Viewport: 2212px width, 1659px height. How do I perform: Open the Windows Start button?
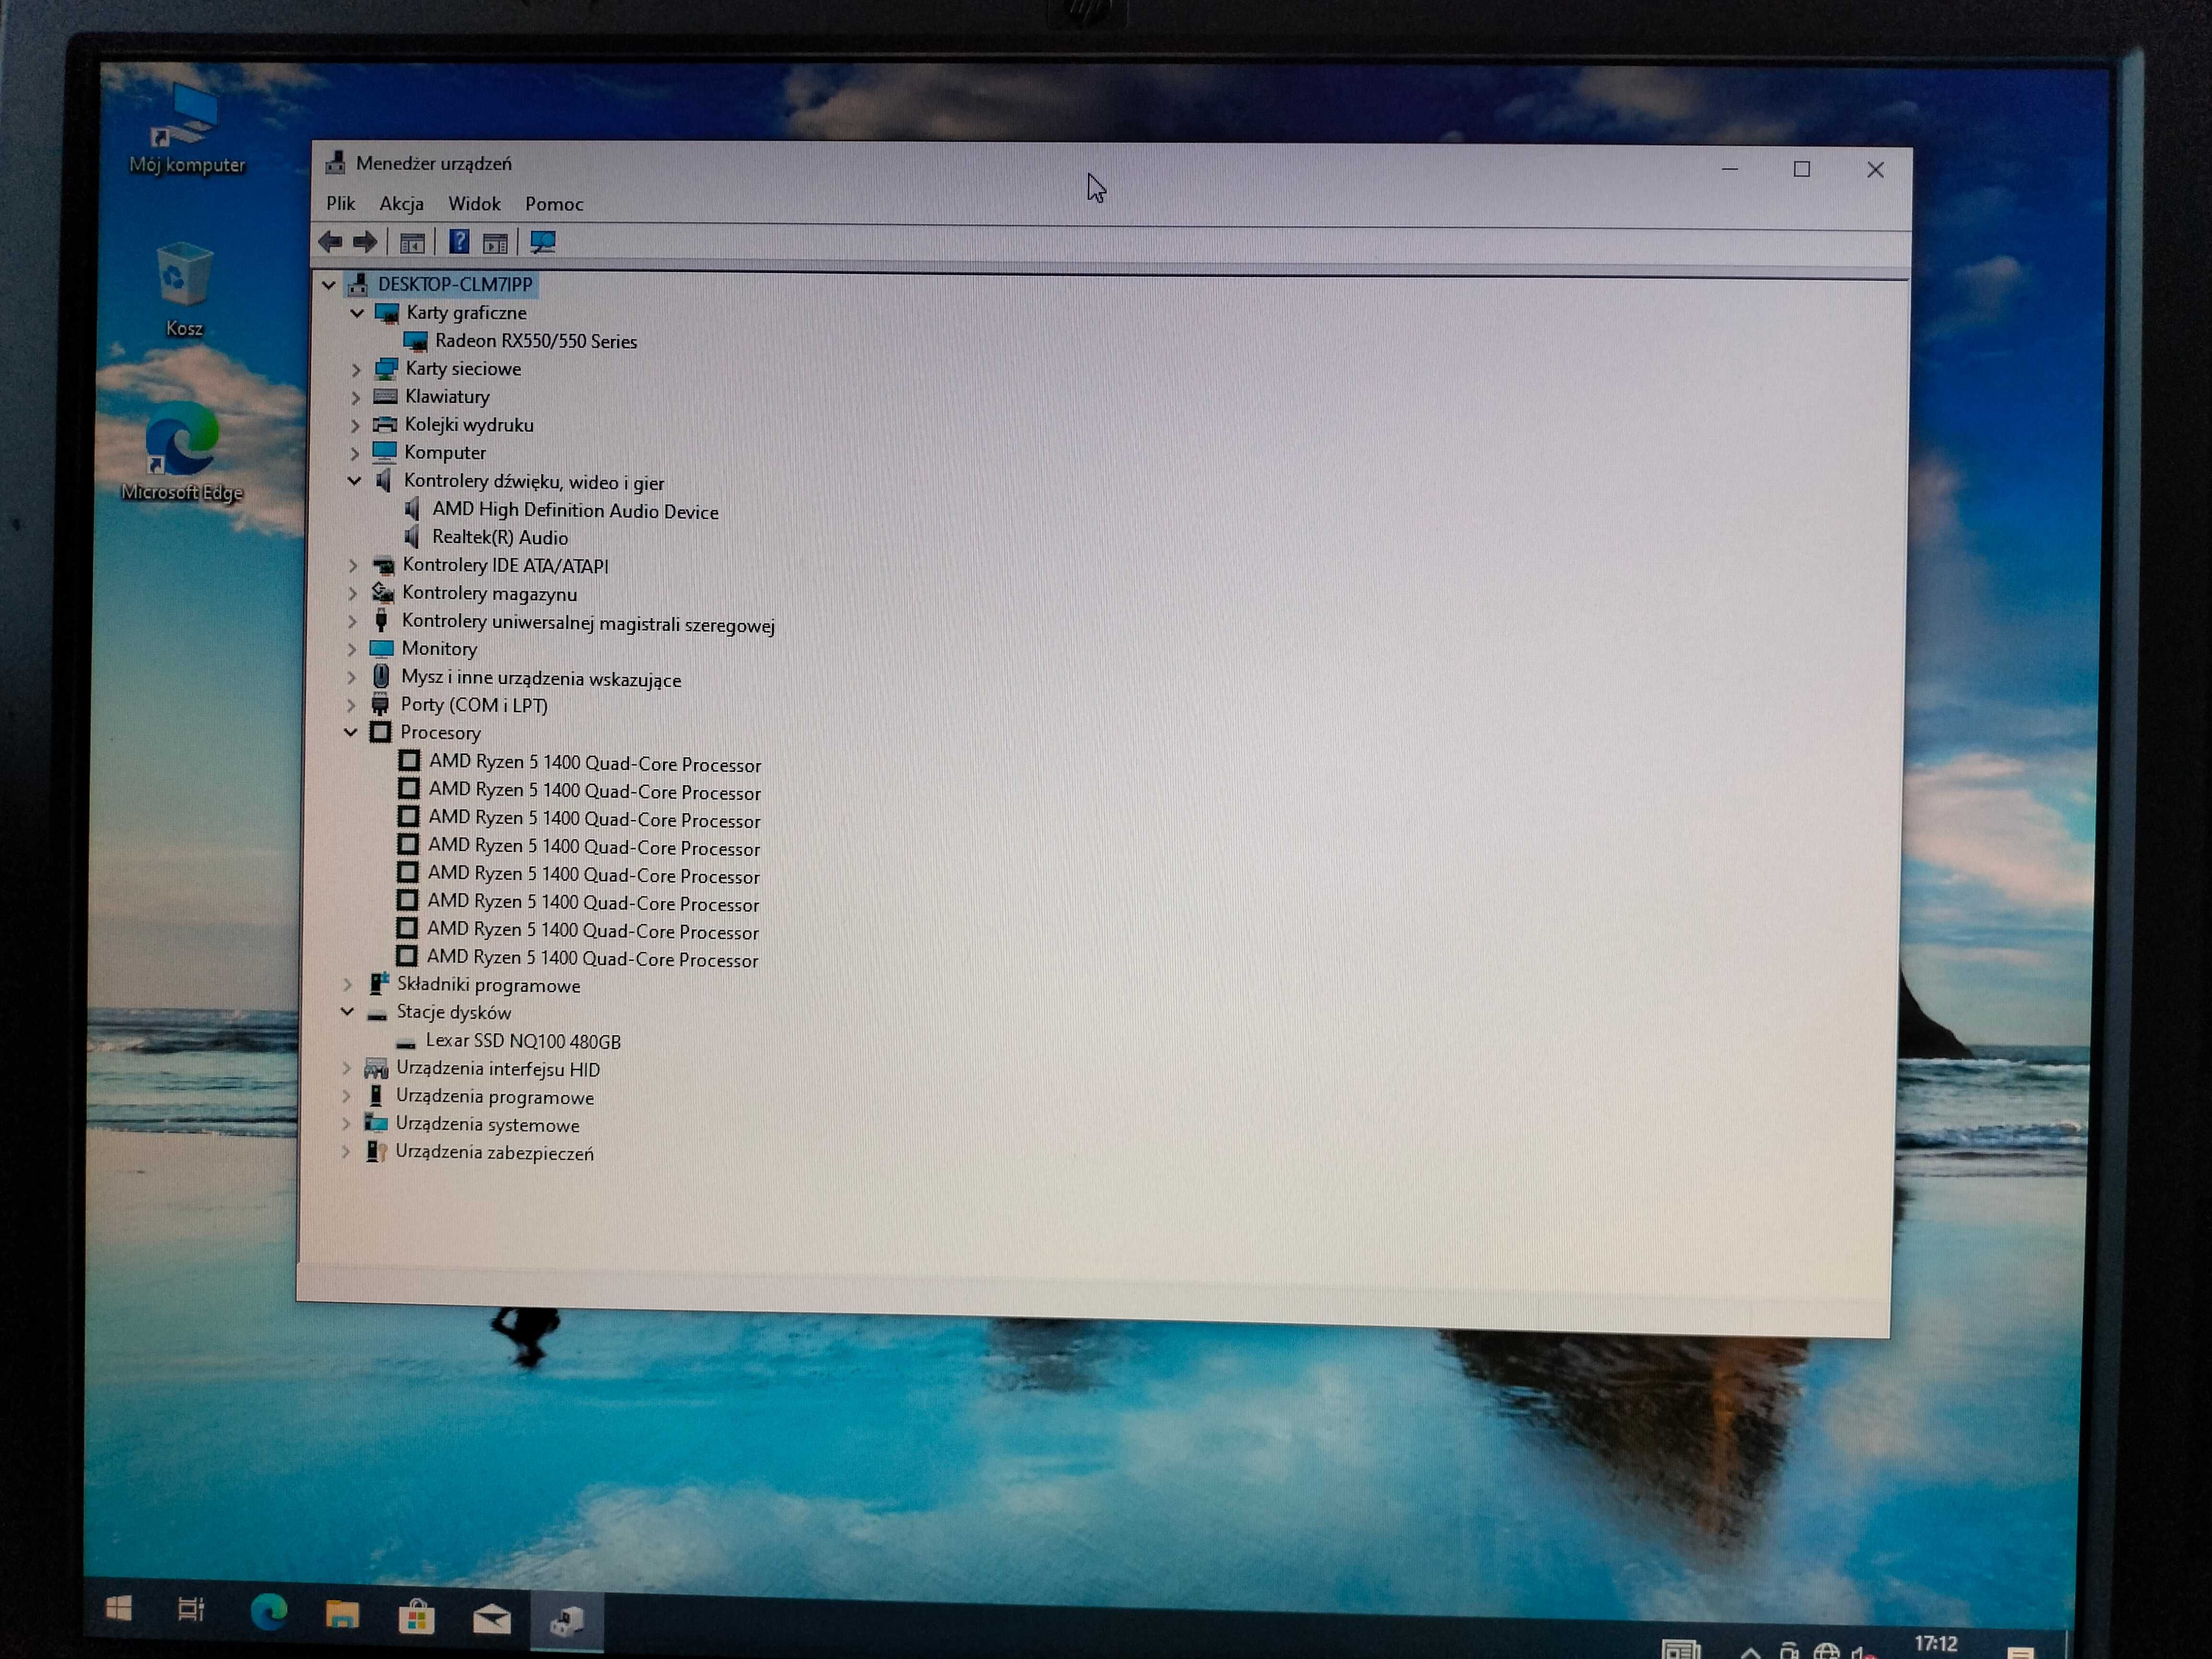tap(119, 1609)
